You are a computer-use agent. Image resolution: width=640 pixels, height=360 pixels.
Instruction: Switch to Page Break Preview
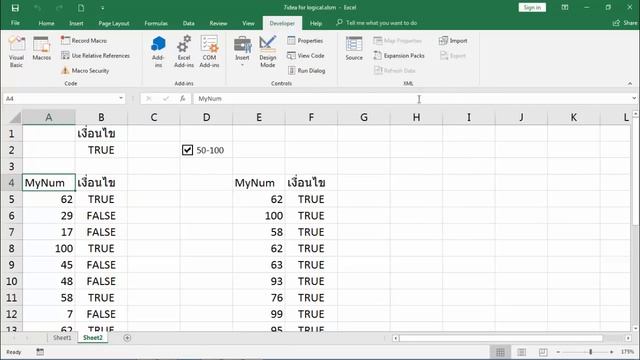pyautogui.click(x=543, y=352)
